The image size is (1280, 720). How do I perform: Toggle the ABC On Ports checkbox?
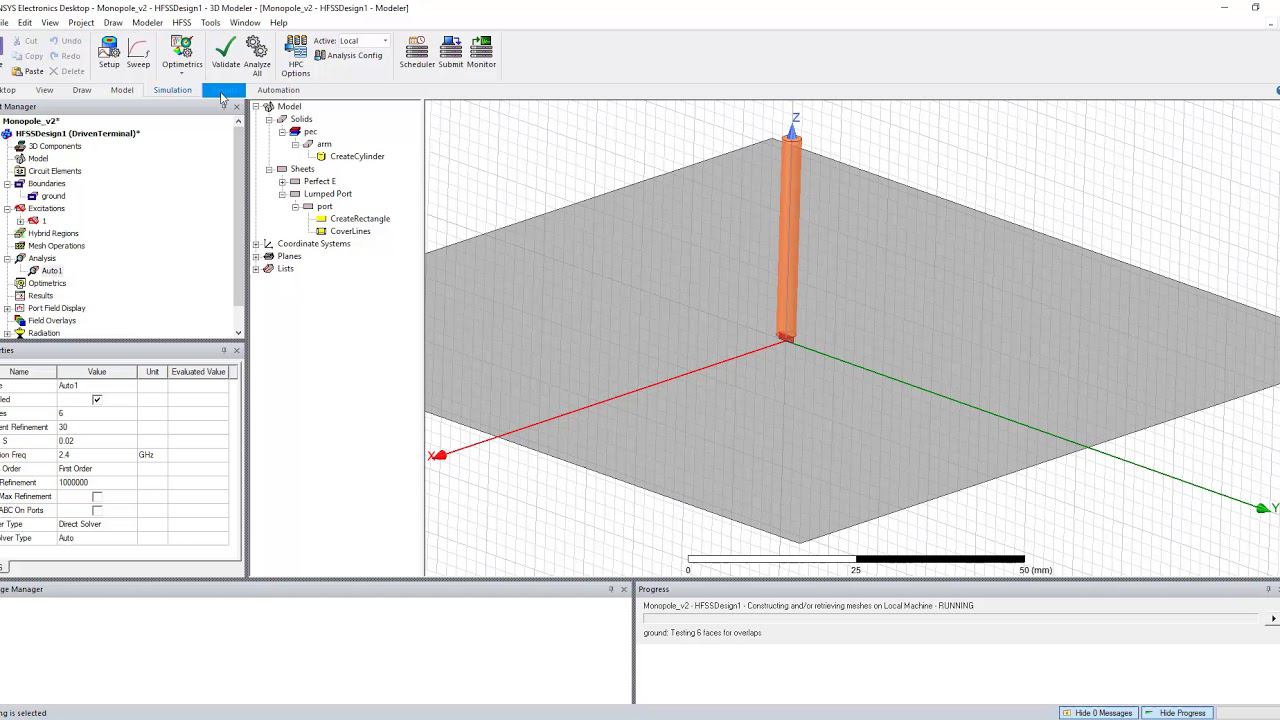point(97,511)
